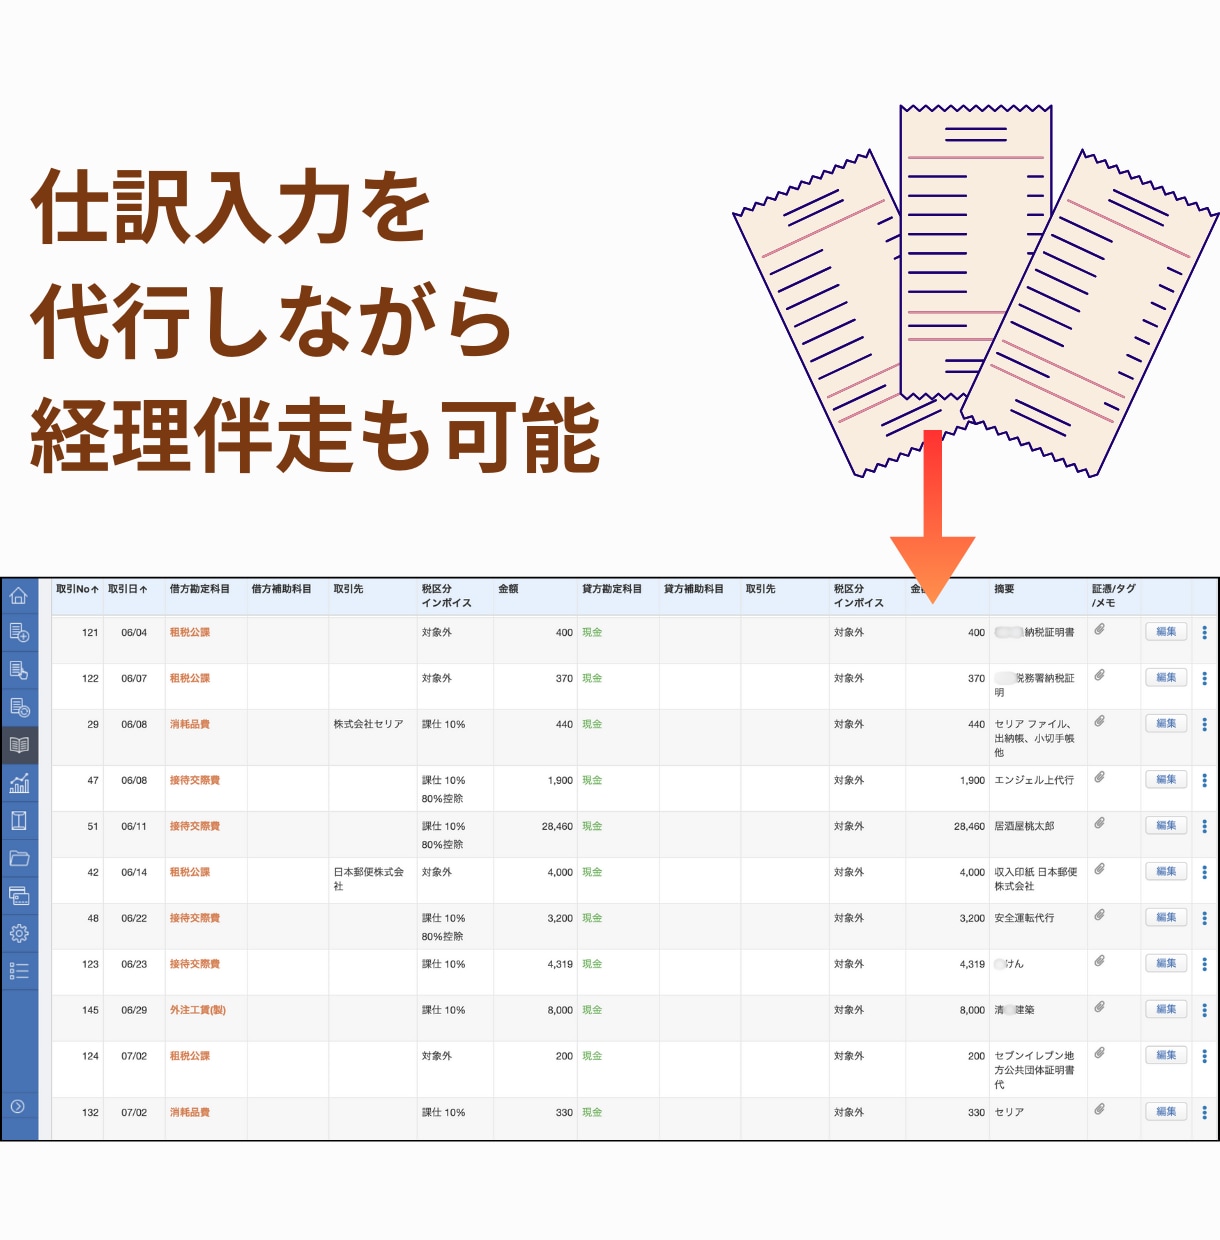The width and height of the screenshot is (1220, 1240).
Task: Click the checklist icon in the sidebar
Action: coord(18,971)
